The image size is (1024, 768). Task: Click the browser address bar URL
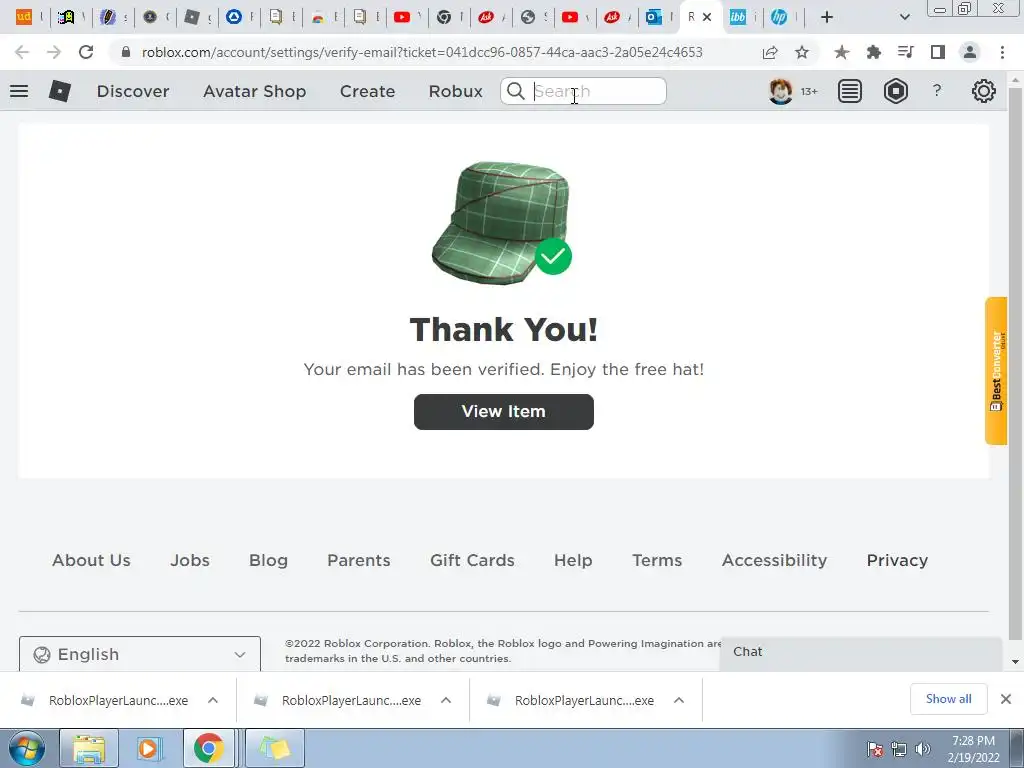coord(422,52)
